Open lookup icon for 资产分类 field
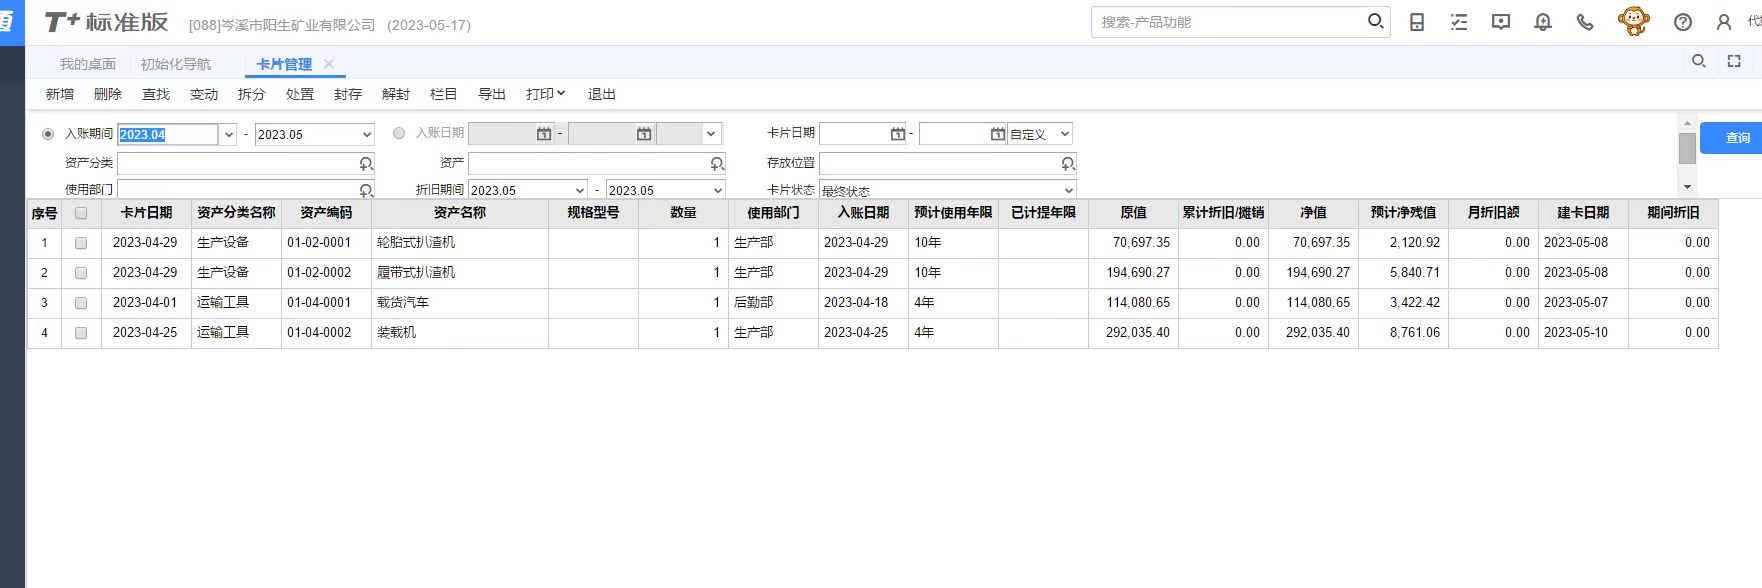1762x588 pixels. [x=366, y=163]
